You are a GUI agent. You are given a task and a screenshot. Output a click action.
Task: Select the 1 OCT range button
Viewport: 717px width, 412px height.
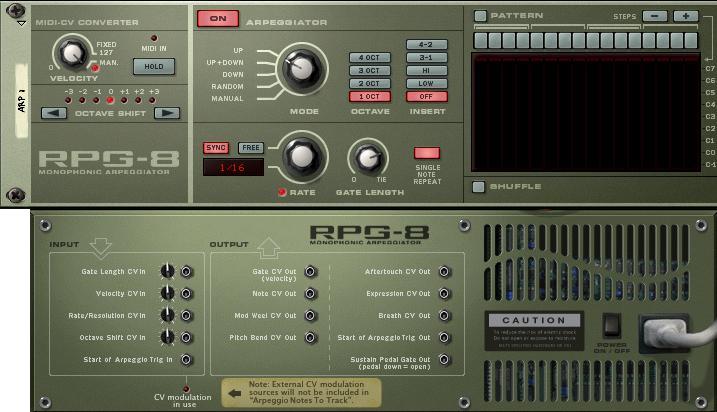(370, 96)
